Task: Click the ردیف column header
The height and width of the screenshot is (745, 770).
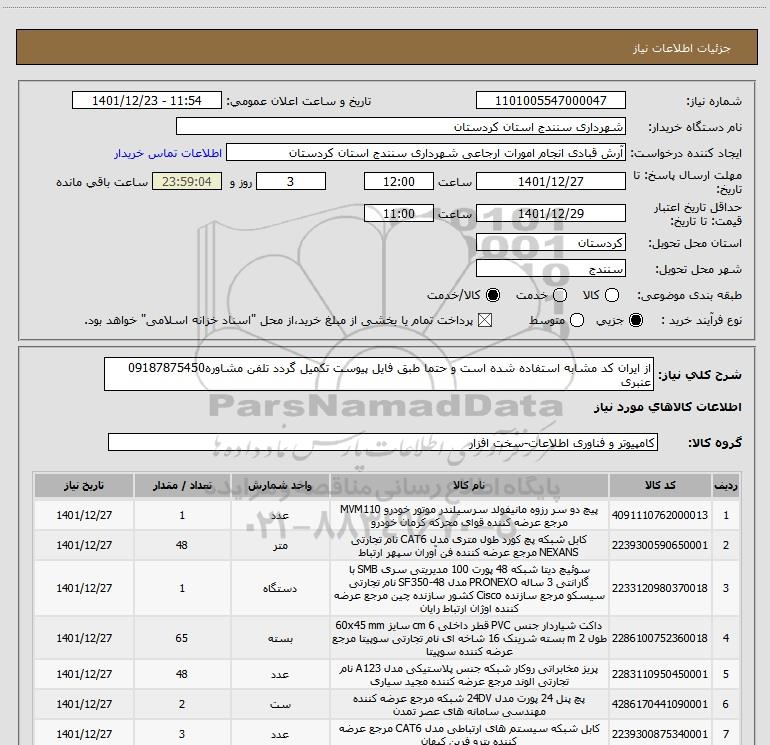Action: (x=726, y=486)
